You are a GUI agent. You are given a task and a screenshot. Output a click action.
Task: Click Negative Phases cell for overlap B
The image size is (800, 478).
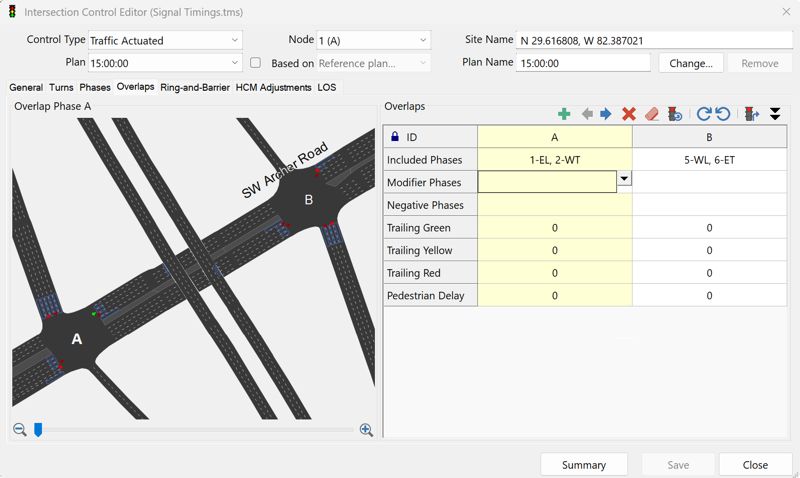709,205
